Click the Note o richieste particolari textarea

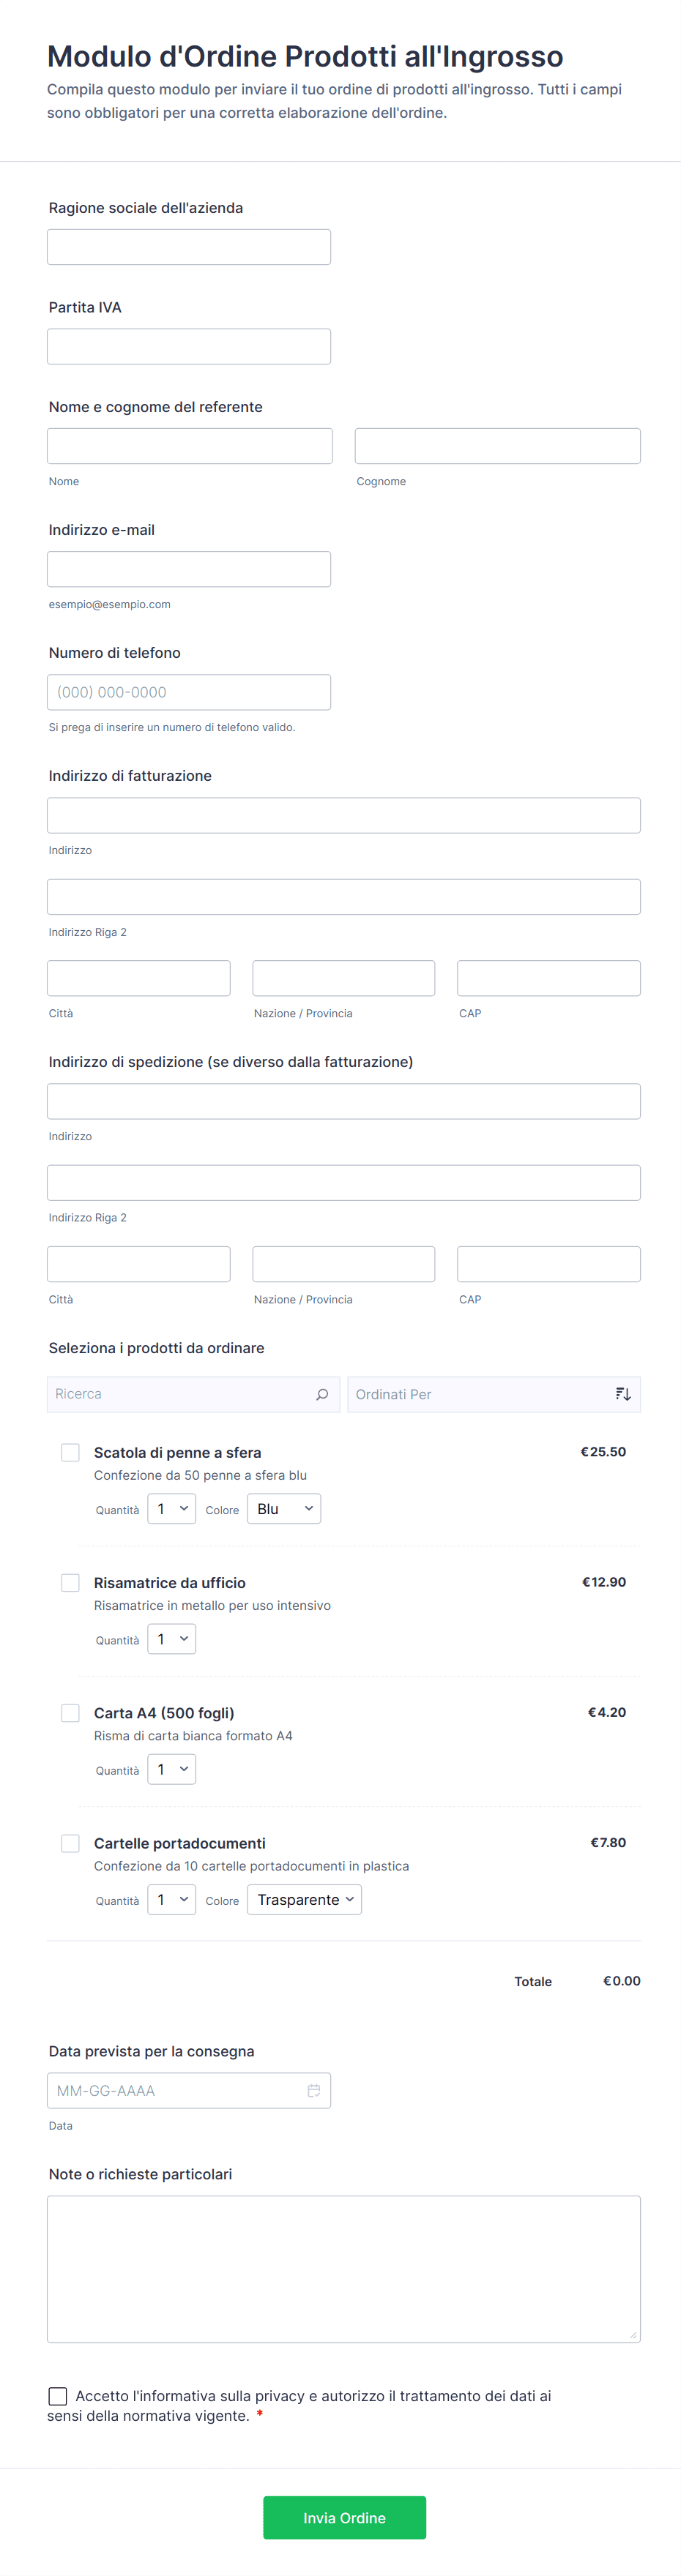(x=343, y=2268)
